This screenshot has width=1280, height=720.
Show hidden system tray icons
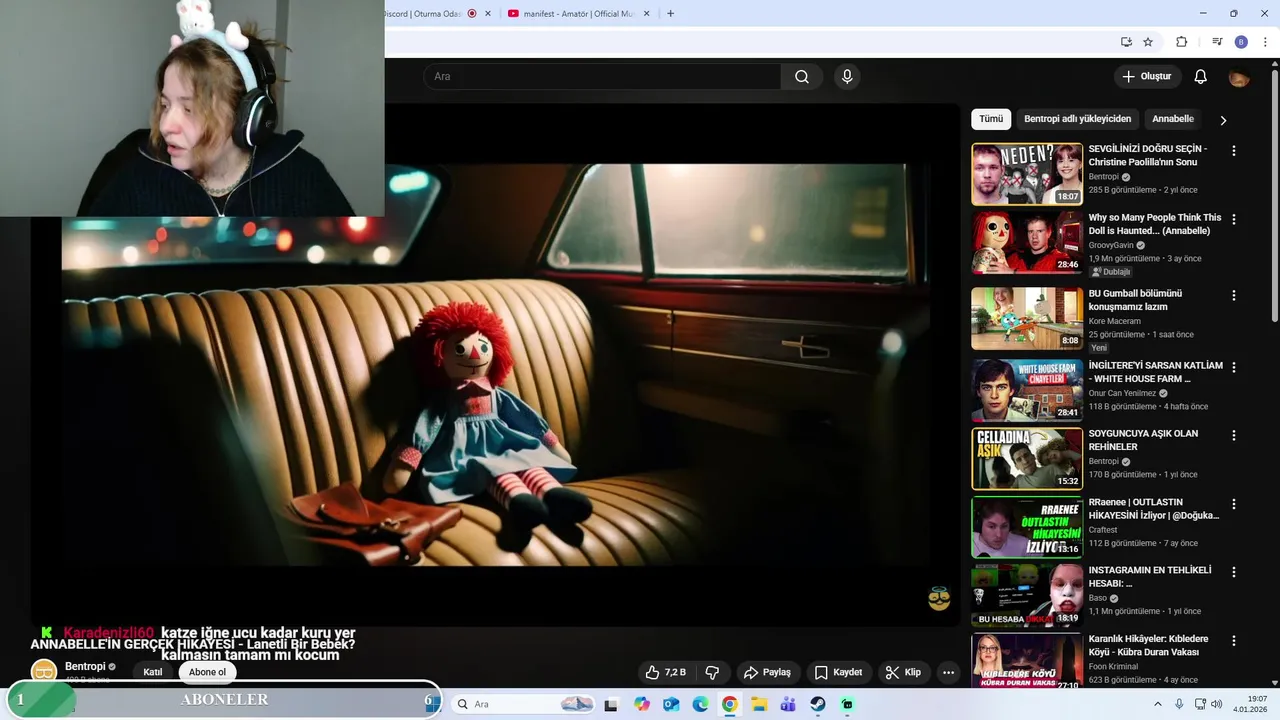pos(1158,704)
